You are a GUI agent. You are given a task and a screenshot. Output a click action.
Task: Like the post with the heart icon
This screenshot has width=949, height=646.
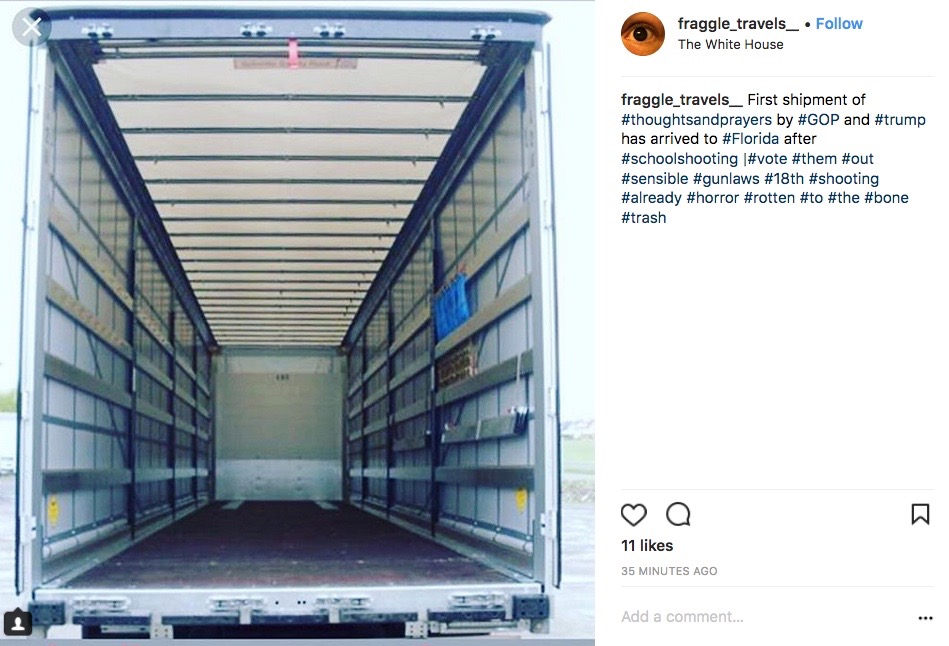pos(634,515)
